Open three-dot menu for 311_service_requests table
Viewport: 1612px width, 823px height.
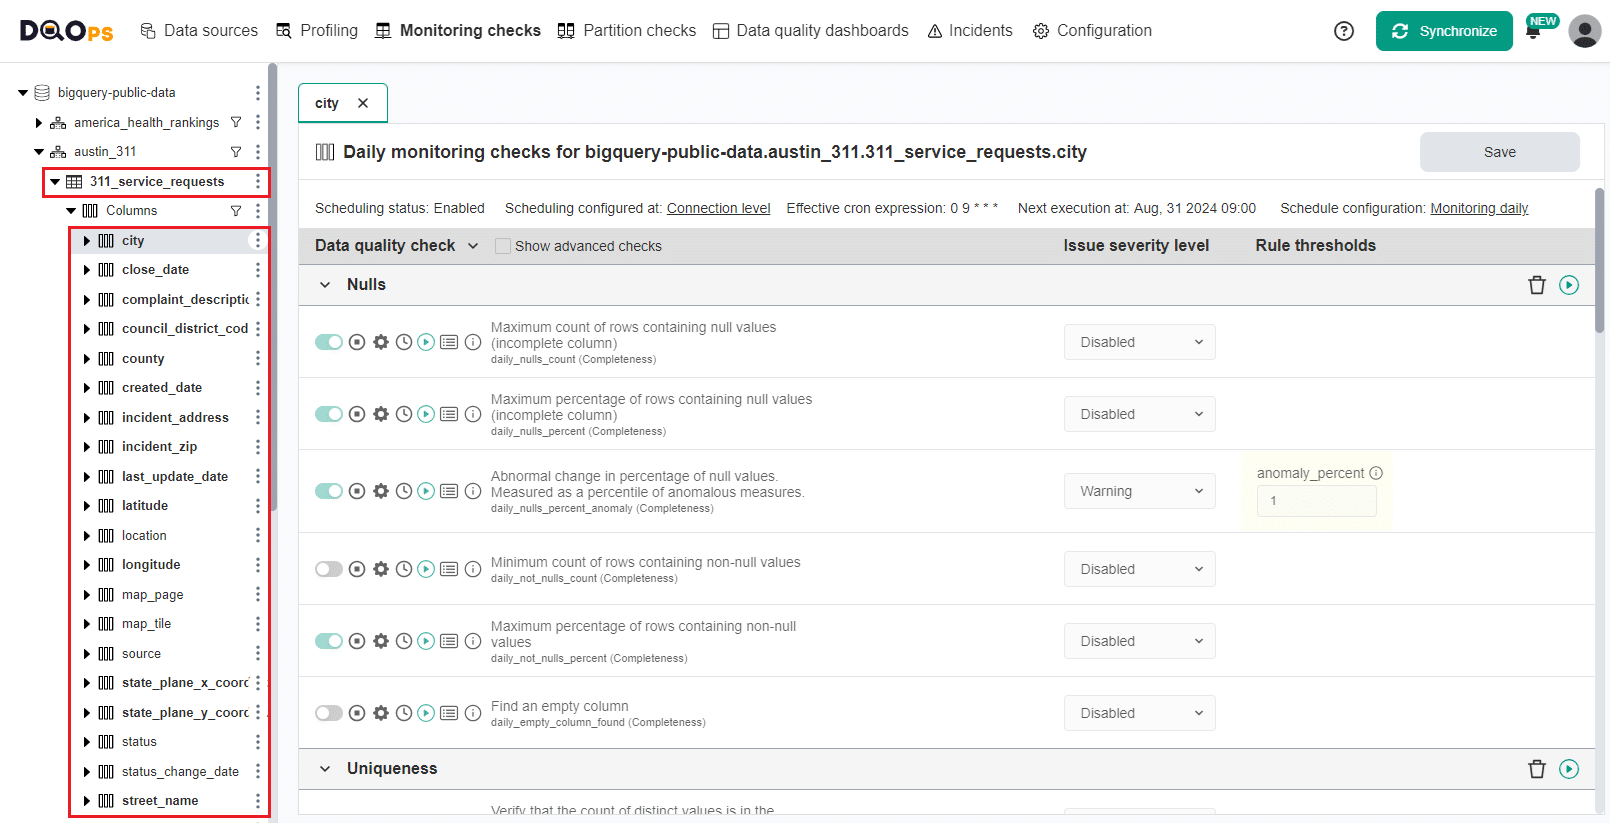pyautogui.click(x=258, y=181)
